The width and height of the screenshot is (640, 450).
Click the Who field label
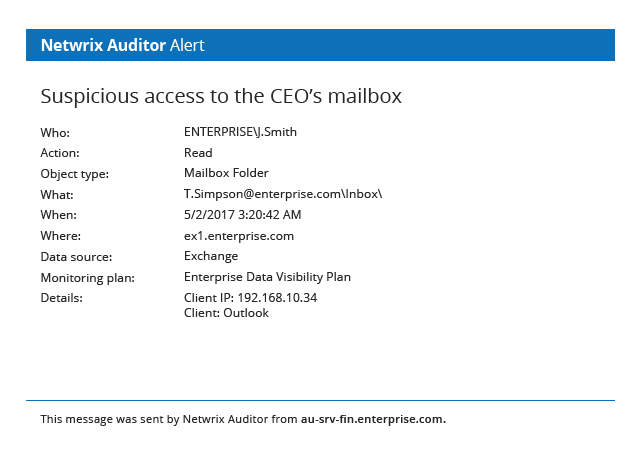(55, 132)
